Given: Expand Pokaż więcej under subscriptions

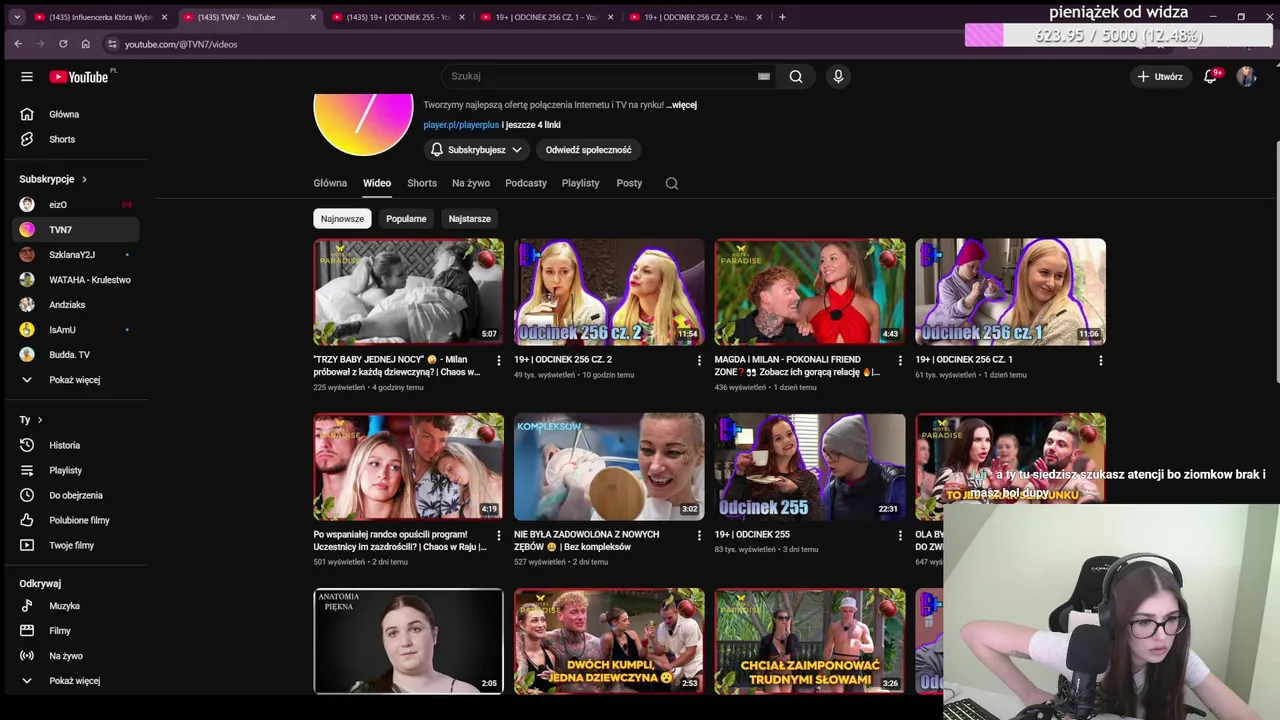Looking at the screenshot, I should (76, 380).
